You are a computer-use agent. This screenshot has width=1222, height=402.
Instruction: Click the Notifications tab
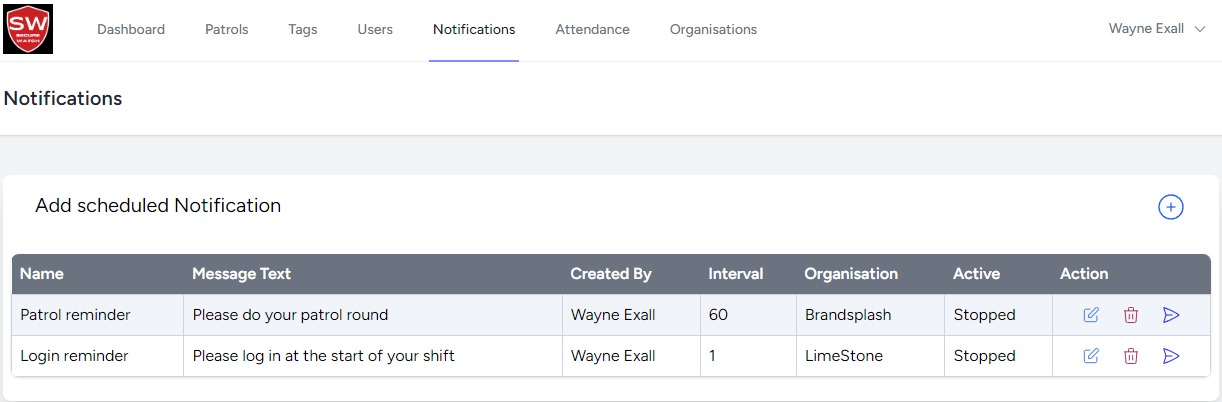pyautogui.click(x=474, y=29)
